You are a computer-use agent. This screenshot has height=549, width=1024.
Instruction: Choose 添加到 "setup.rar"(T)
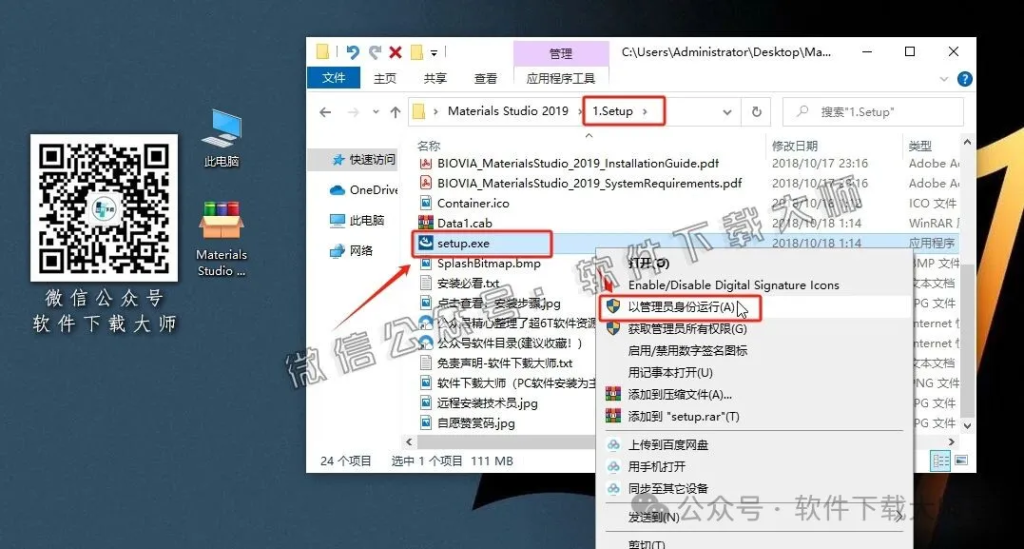click(x=683, y=416)
